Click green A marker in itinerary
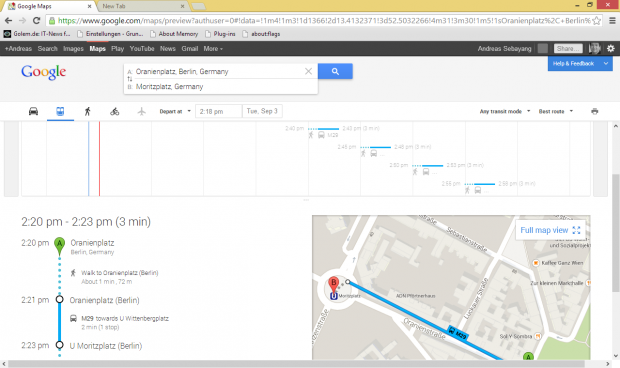The image size is (620, 368). tap(59, 245)
